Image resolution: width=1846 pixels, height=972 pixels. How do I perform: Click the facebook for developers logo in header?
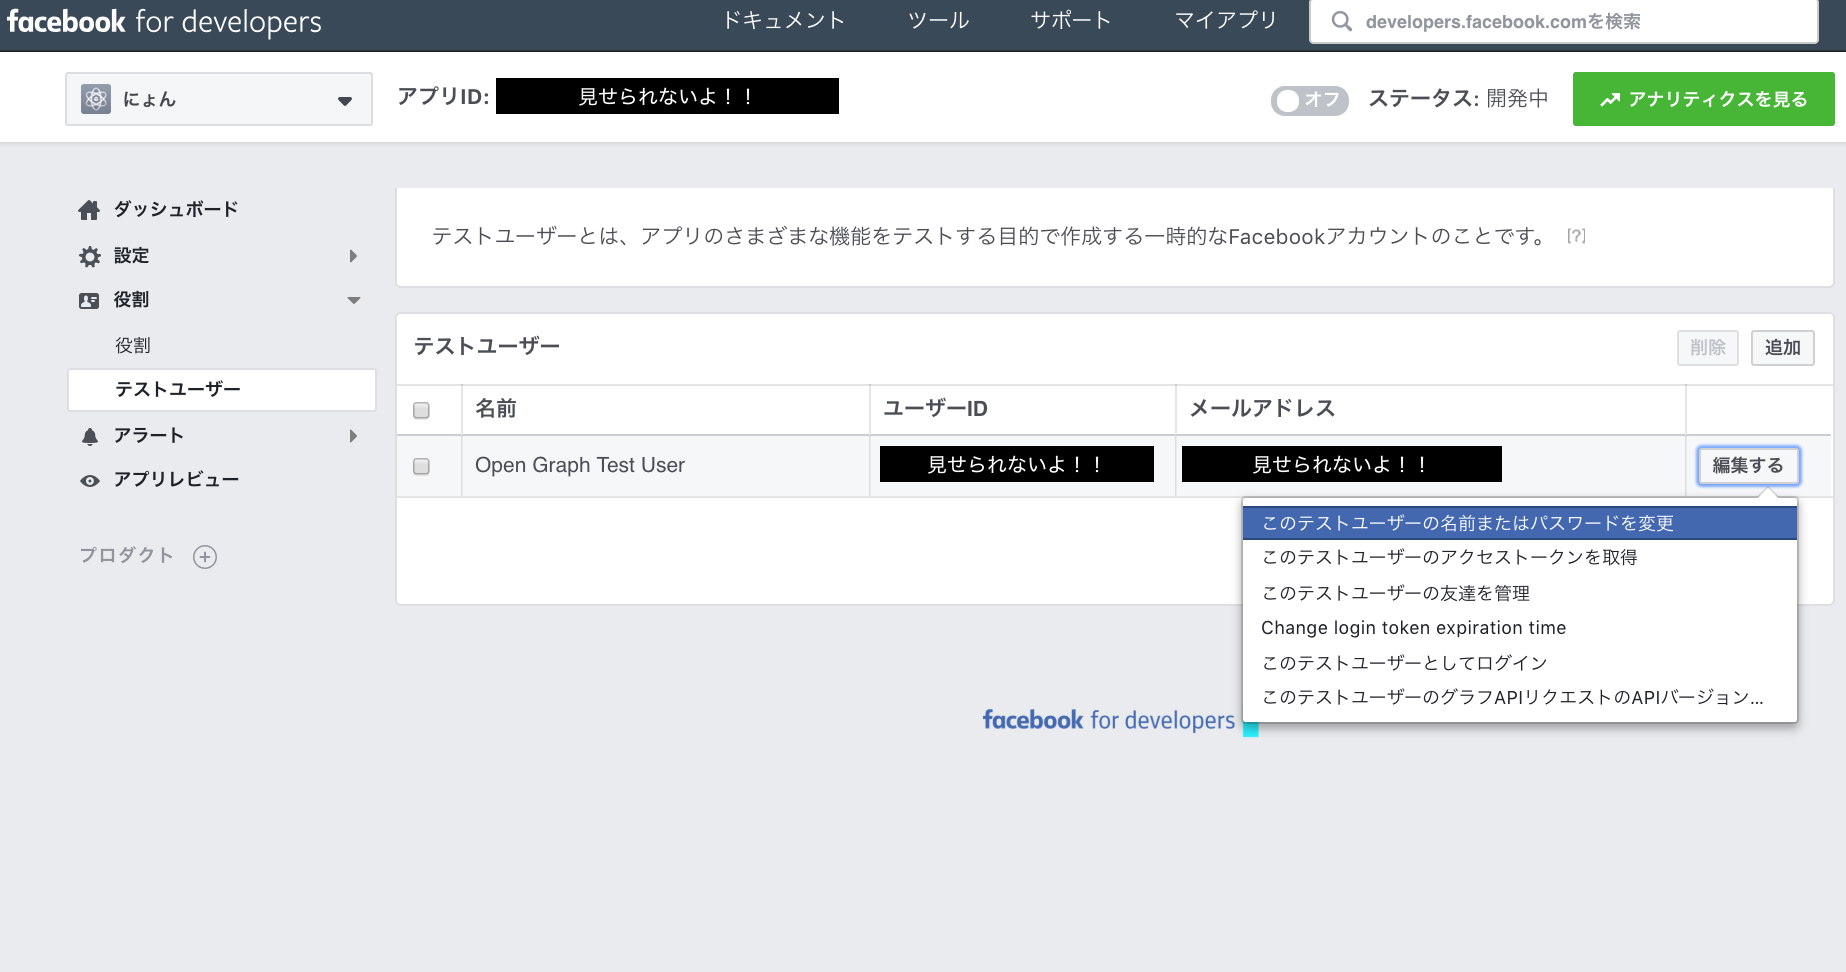pos(164,22)
